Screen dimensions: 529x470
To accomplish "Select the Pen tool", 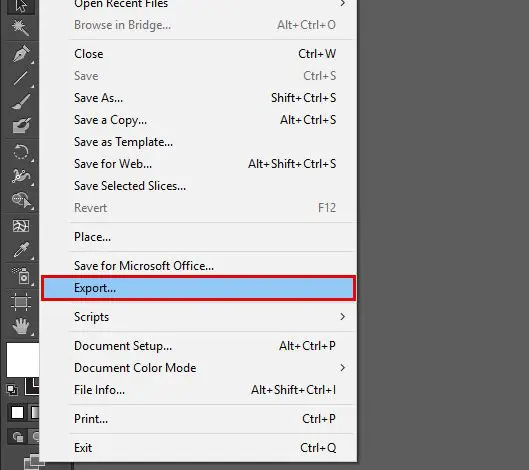I will [21, 53].
